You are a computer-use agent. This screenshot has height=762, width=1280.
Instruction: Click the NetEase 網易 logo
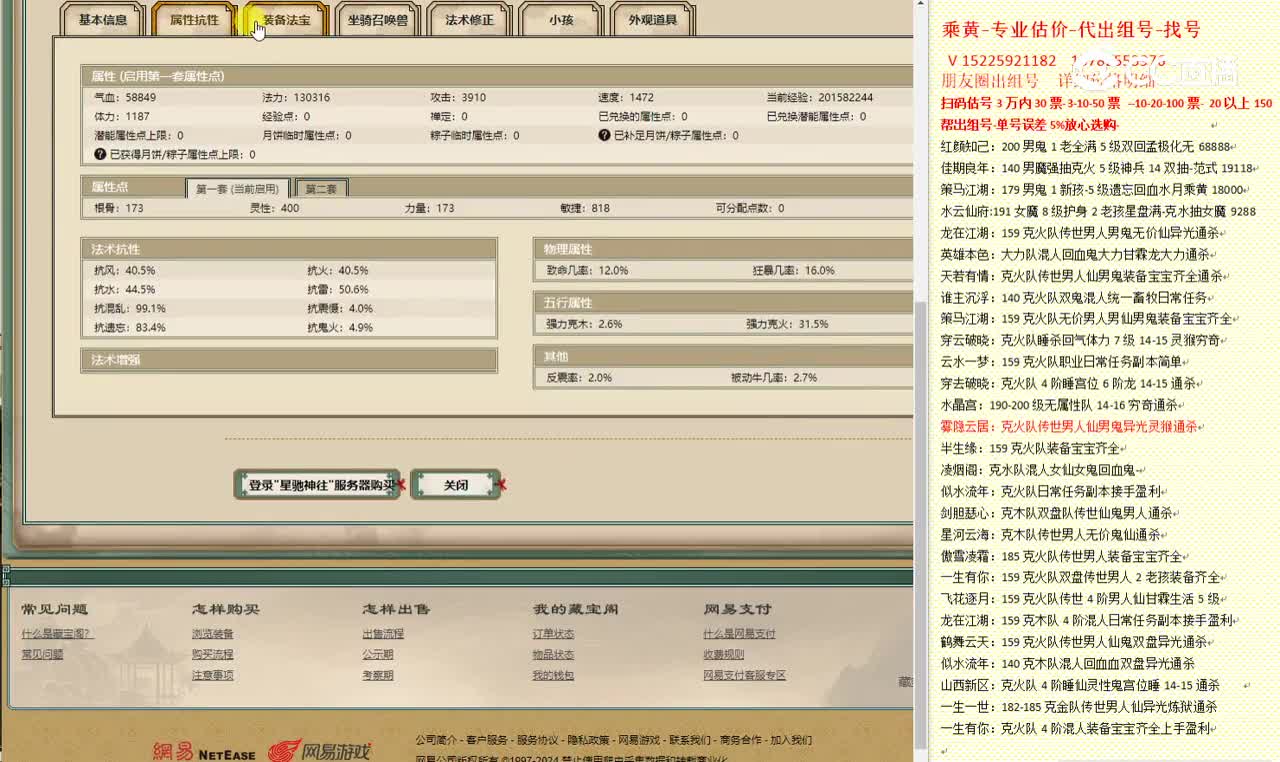pyautogui.click(x=204, y=752)
